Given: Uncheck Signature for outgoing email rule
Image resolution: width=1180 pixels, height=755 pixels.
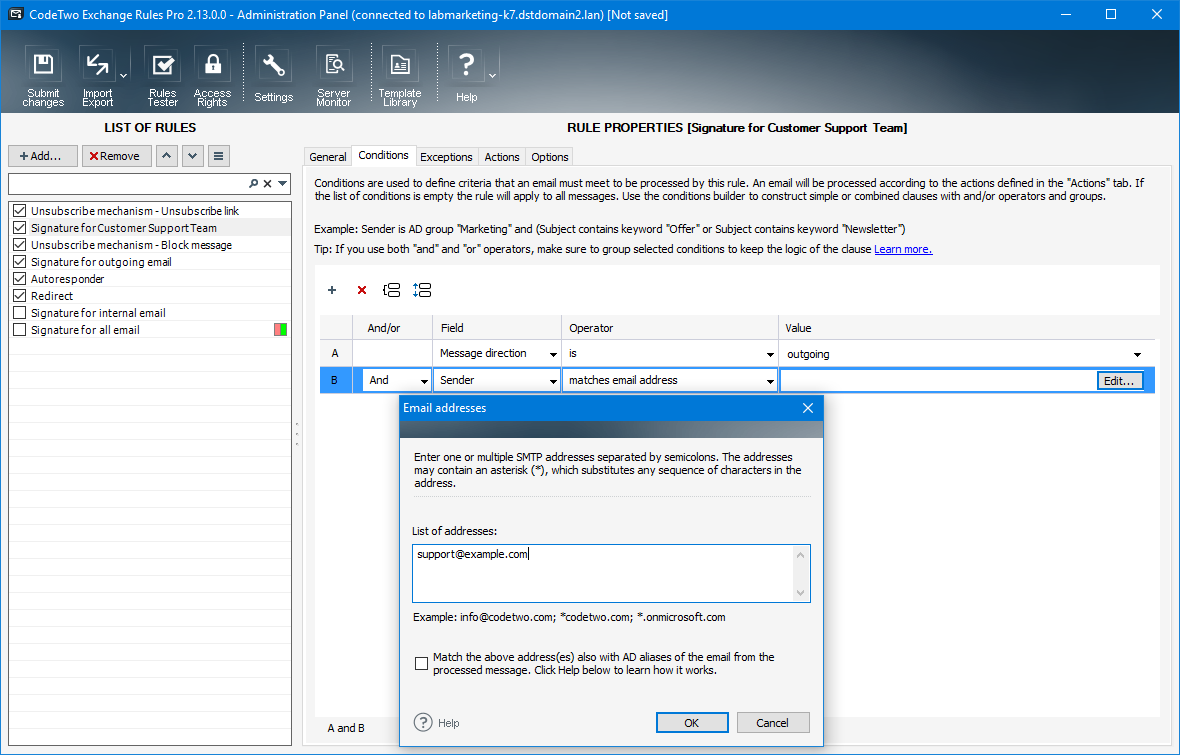Looking at the screenshot, I should (x=20, y=262).
